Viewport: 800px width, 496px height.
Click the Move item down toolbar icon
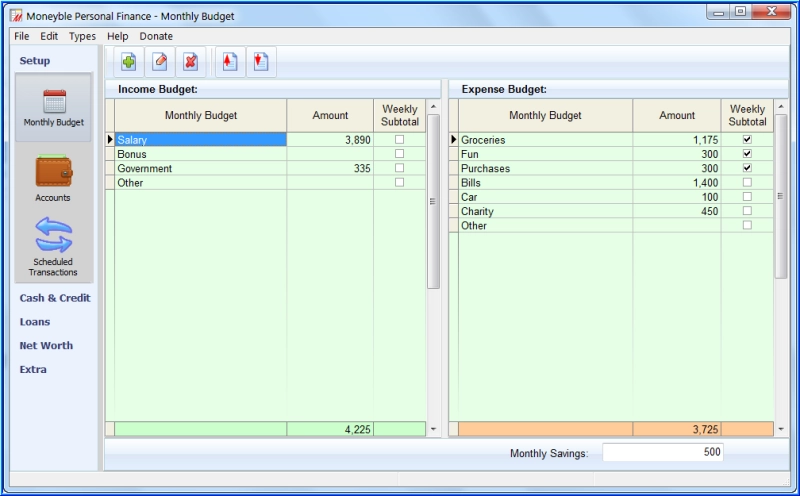coord(261,62)
